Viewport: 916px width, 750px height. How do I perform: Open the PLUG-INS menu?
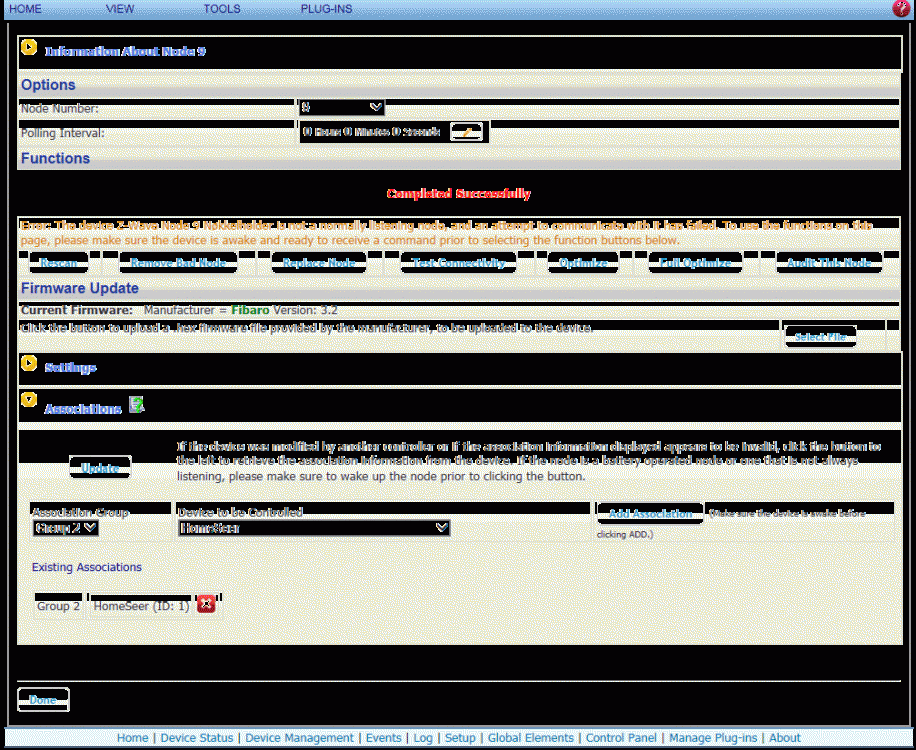(326, 8)
